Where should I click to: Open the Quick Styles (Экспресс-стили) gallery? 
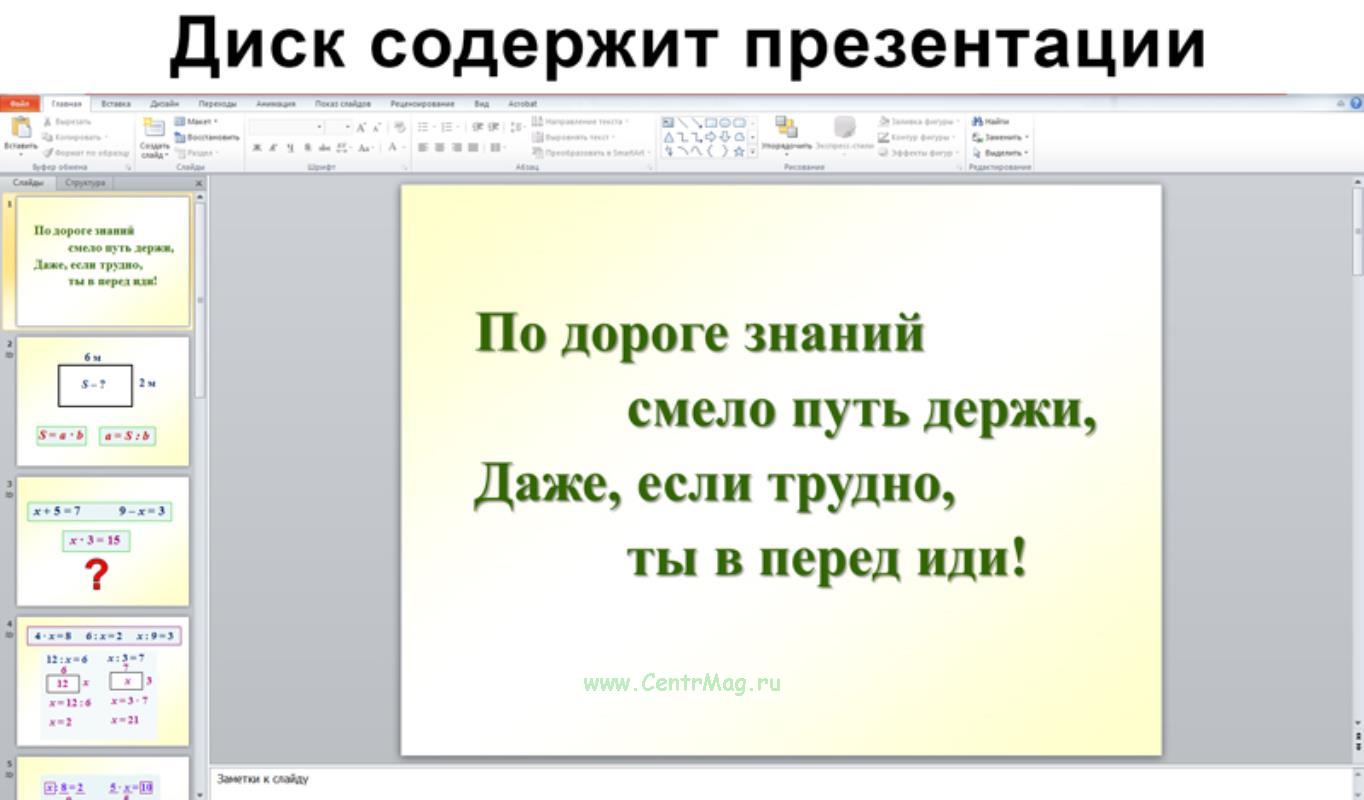[845, 135]
